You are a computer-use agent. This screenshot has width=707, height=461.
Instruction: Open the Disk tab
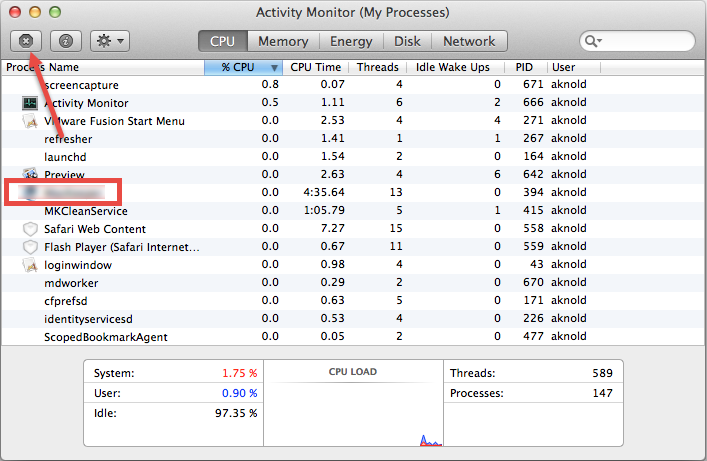click(407, 41)
